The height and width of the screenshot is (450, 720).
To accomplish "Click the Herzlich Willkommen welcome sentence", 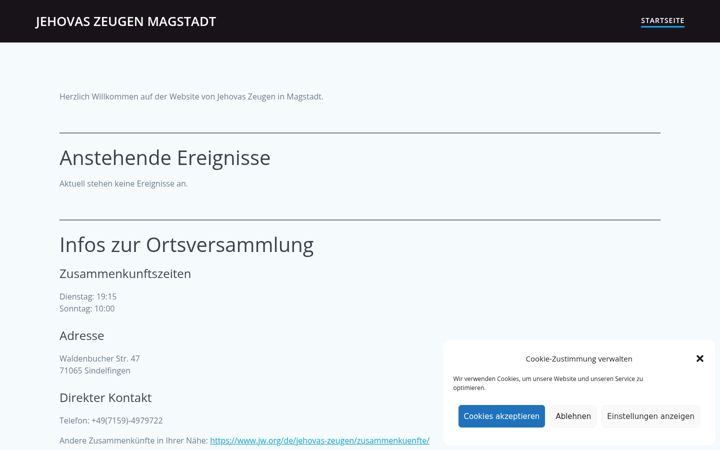I will tap(191, 97).
